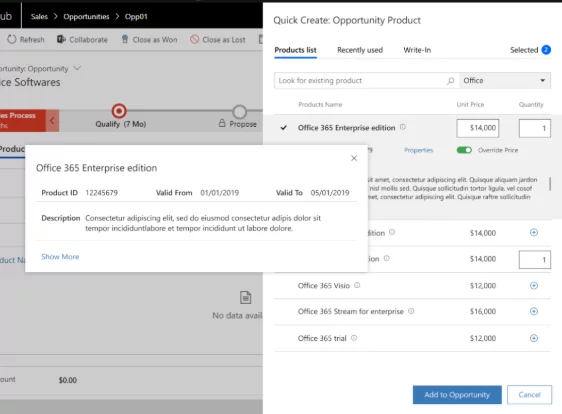Open the Collaborate command
The image size is (562, 414).
(82, 39)
